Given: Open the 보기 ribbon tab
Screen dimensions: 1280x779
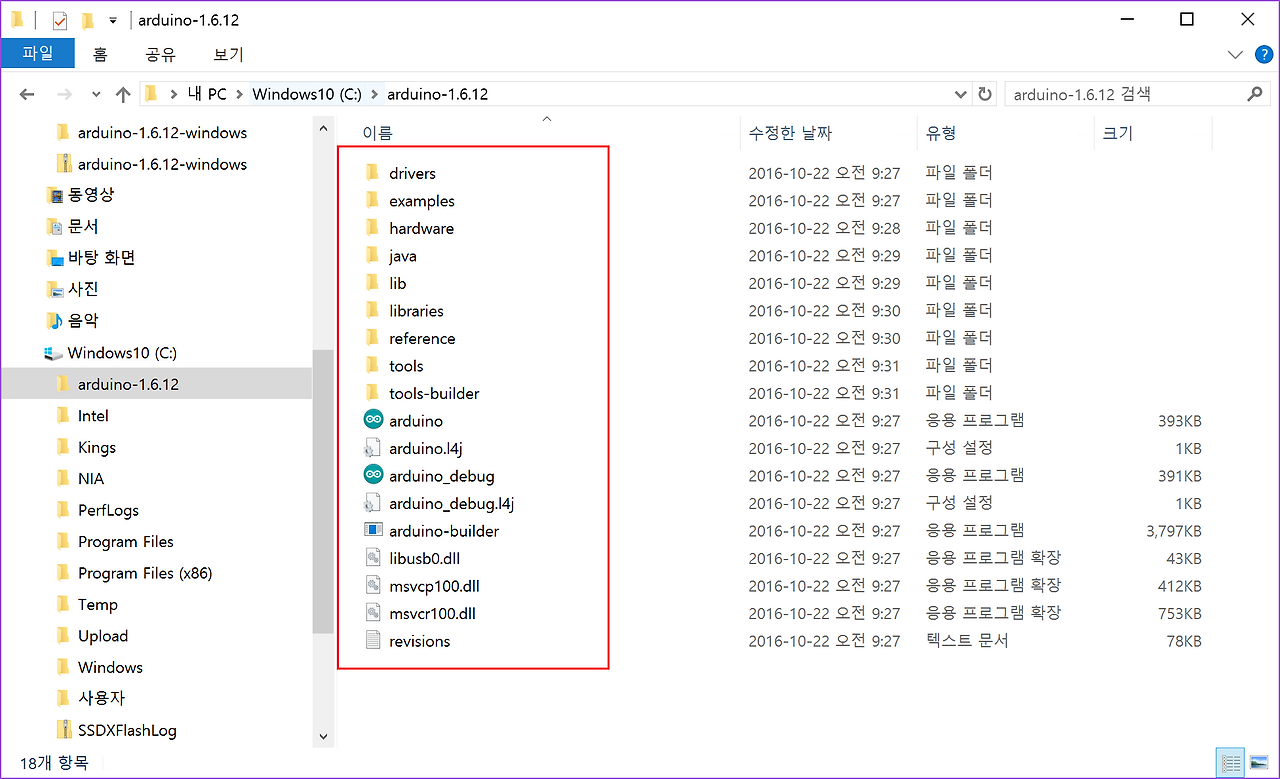Looking at the screenshot, I should pos(229,54).
